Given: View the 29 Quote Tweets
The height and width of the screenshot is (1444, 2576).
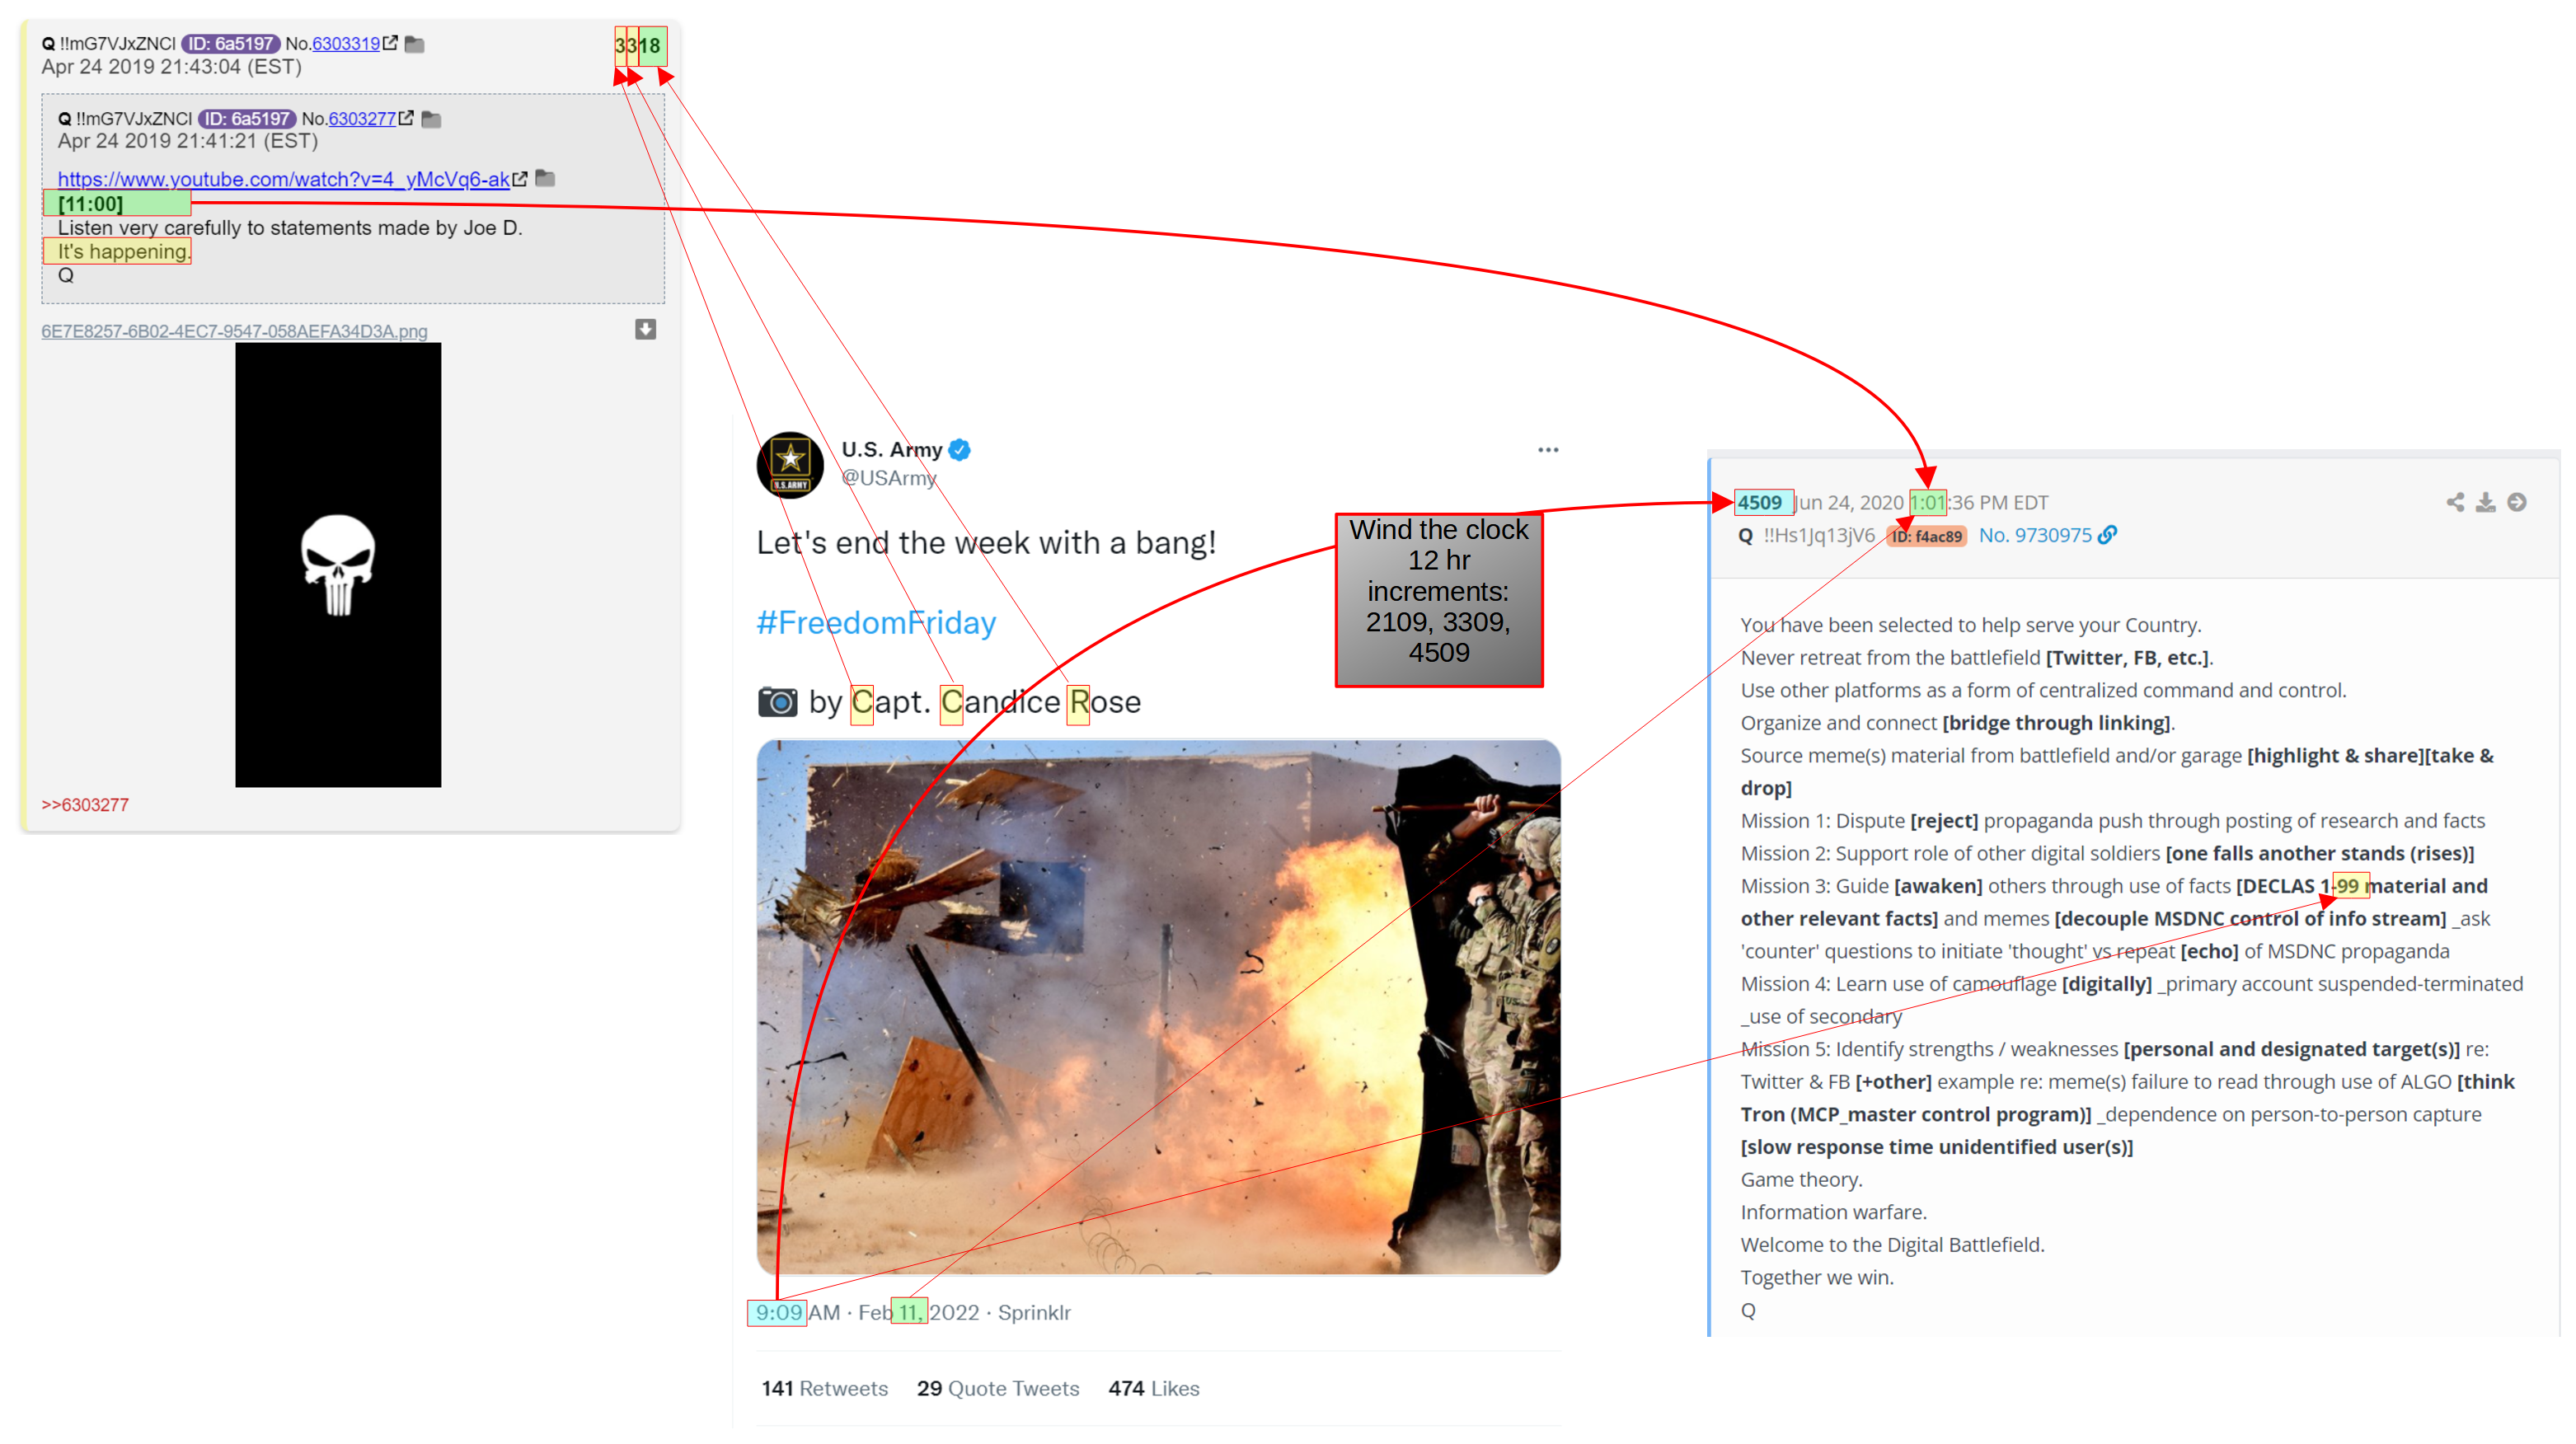Looking at the screenshot, I should point(998,1389).
